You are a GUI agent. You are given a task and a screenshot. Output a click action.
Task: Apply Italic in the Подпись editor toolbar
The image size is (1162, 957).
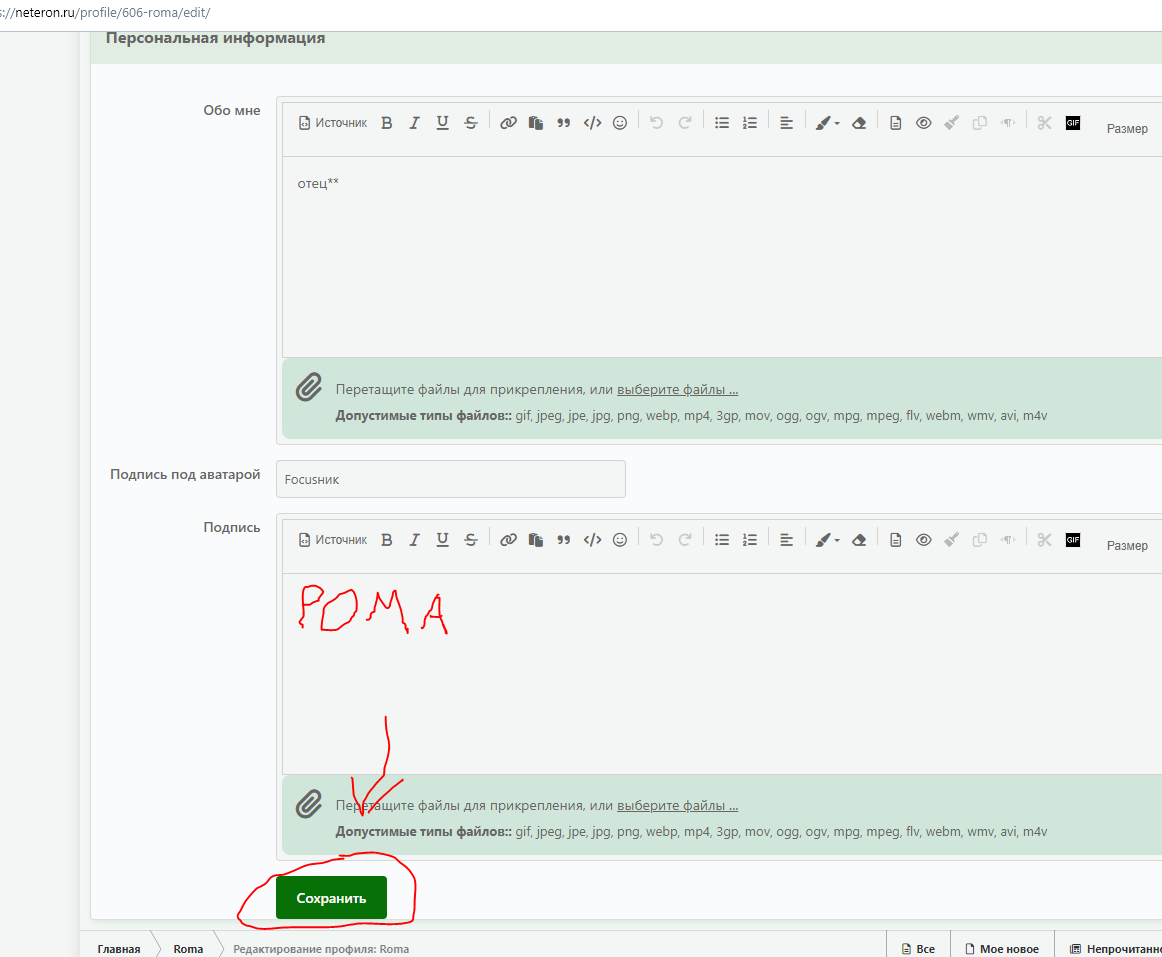pyautogui.click(x=414, y=540)
